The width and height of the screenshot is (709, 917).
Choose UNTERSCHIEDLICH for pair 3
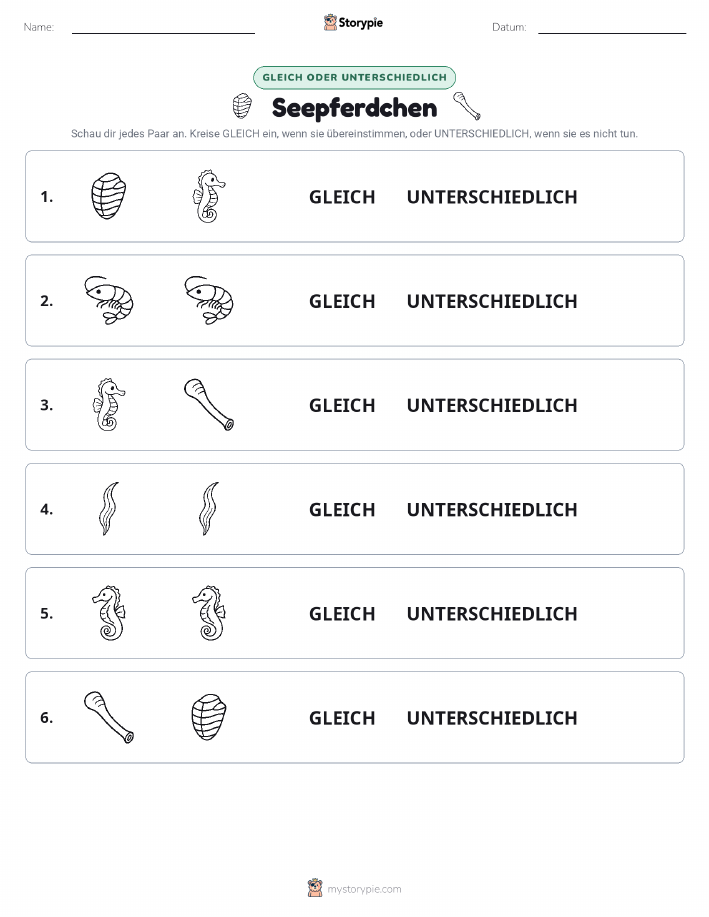pos(492,405)
